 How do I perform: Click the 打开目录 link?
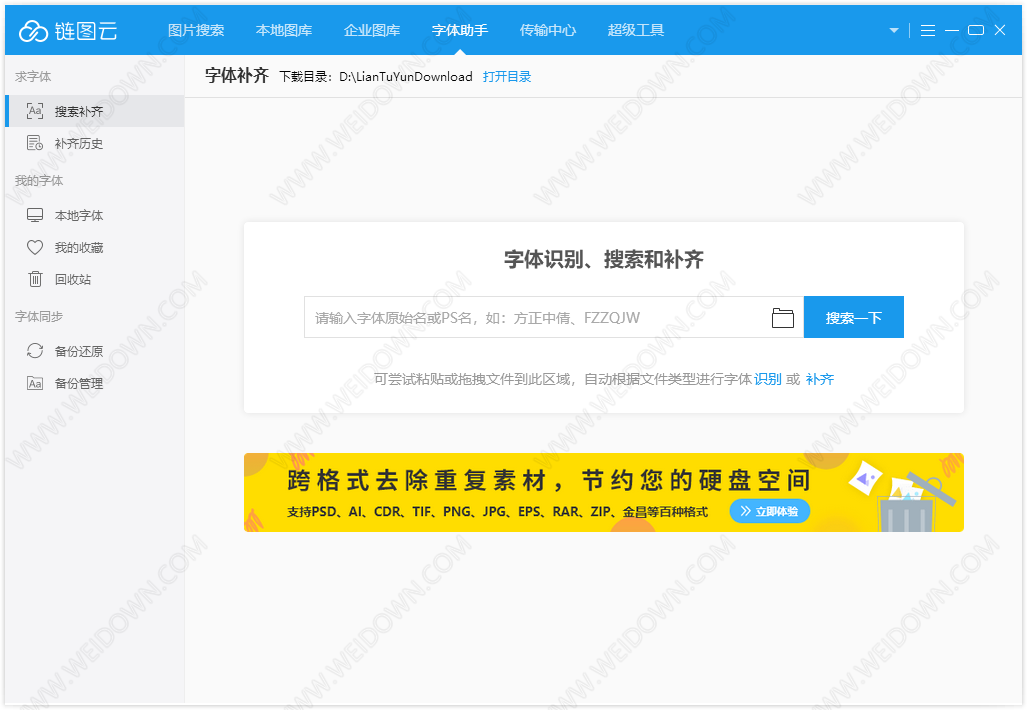click(507, 77)
